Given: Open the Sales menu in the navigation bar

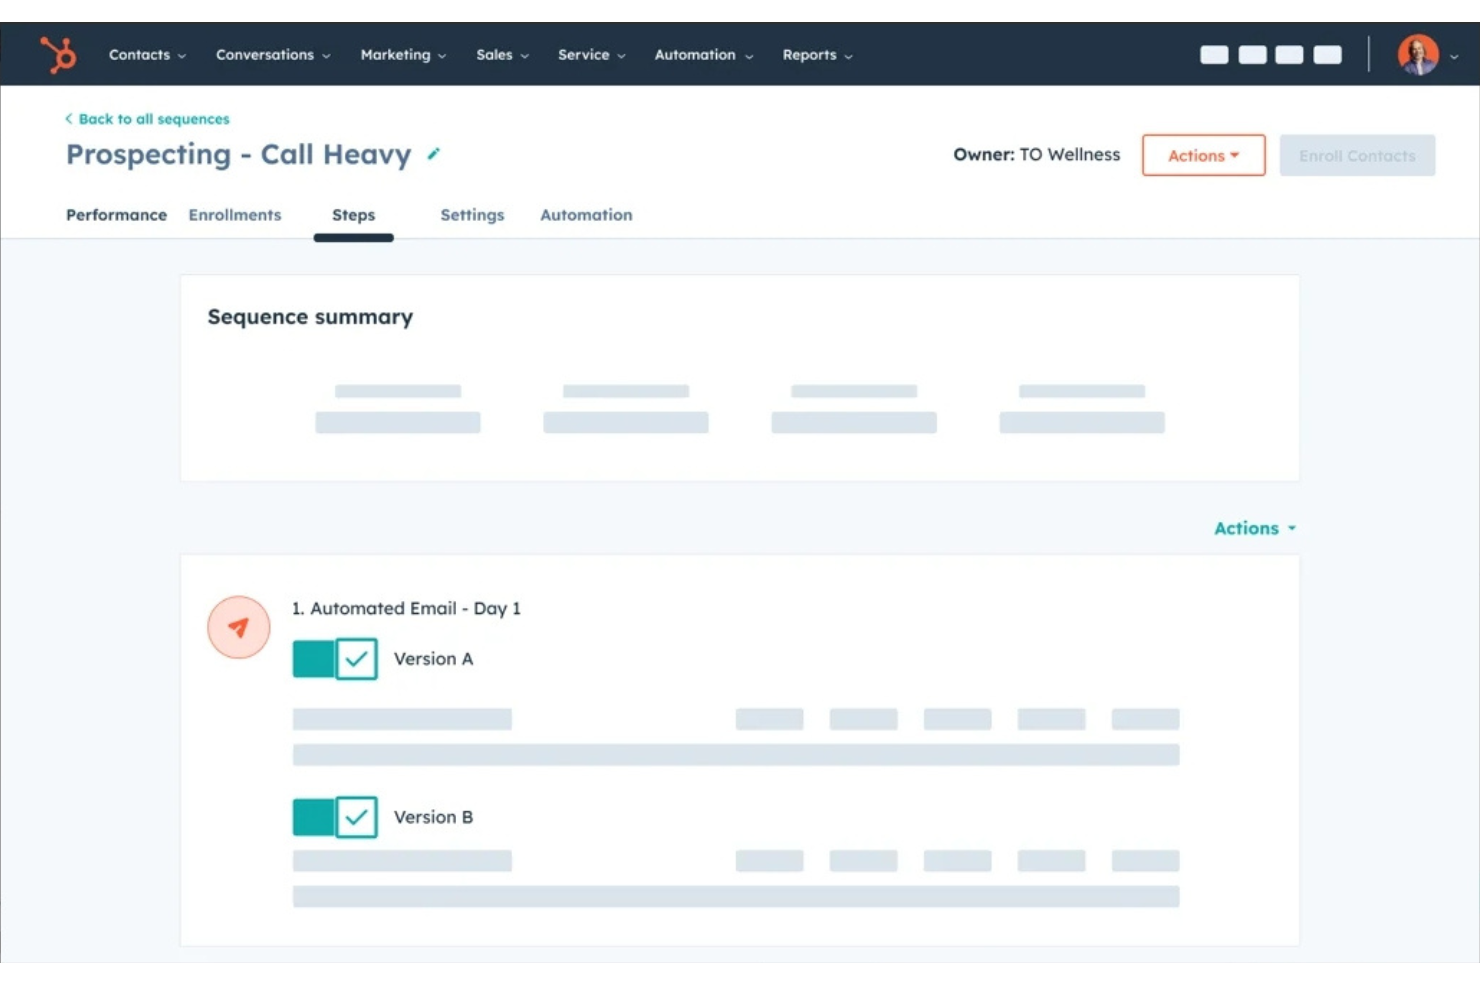Looking at the screenshot, I should (x=496, y=56).
